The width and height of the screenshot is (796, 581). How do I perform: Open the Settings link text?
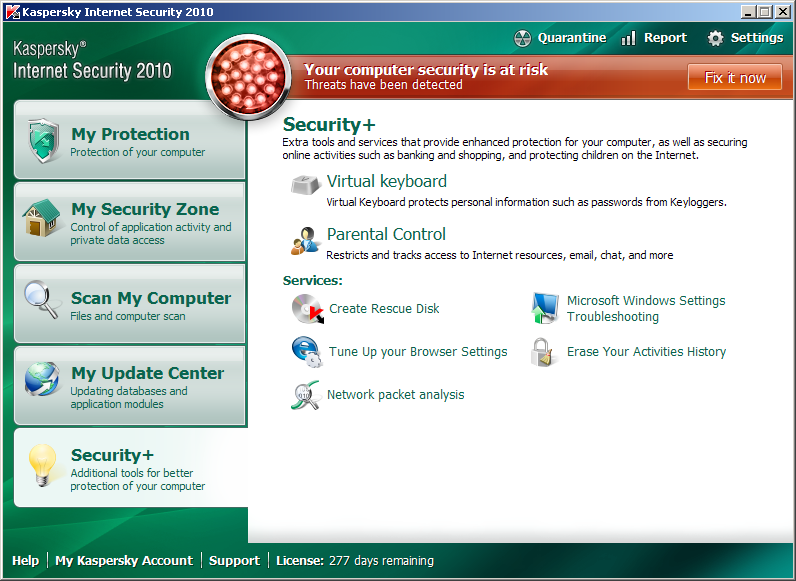(x=757, y=38)
